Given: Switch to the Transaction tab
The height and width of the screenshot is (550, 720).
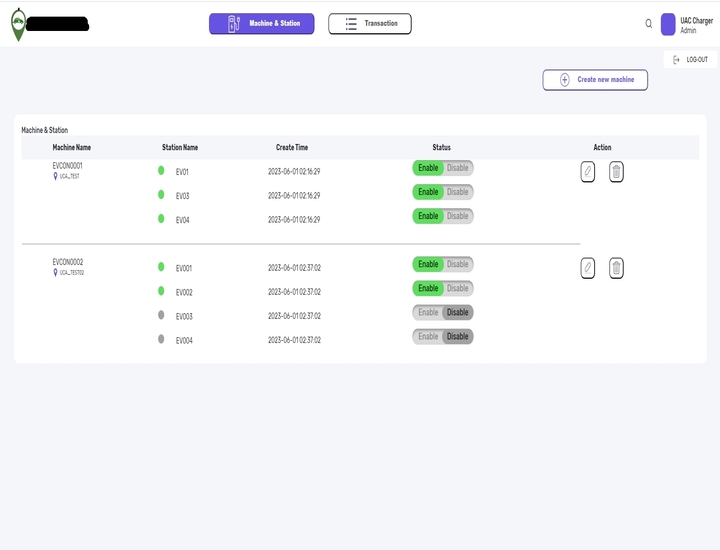Looking at the screenshot, I should [x=370, y=24].
